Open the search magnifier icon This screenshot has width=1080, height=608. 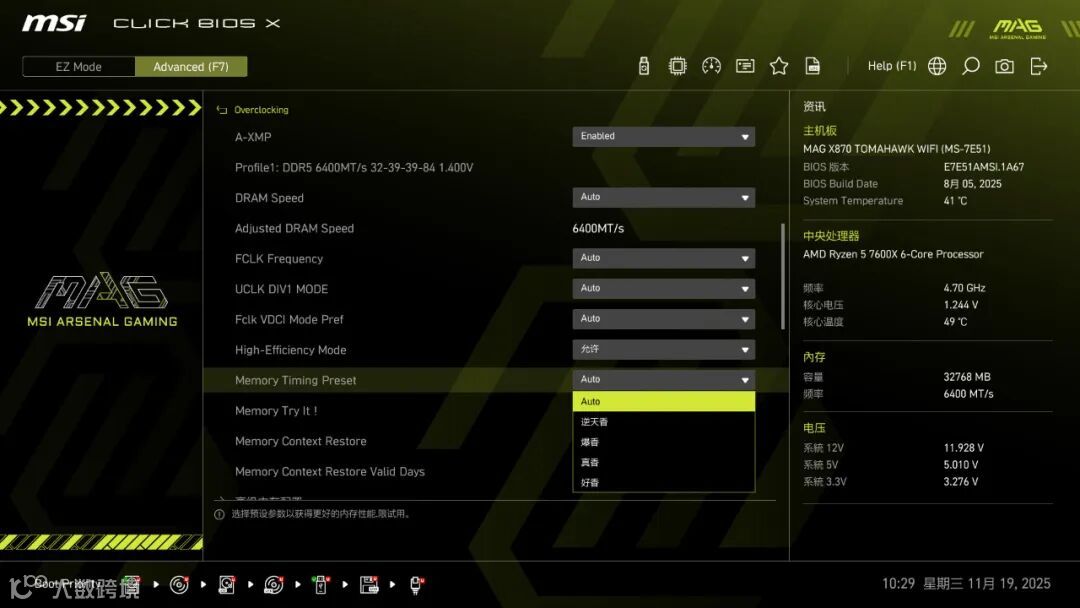(x=970, y=66)
